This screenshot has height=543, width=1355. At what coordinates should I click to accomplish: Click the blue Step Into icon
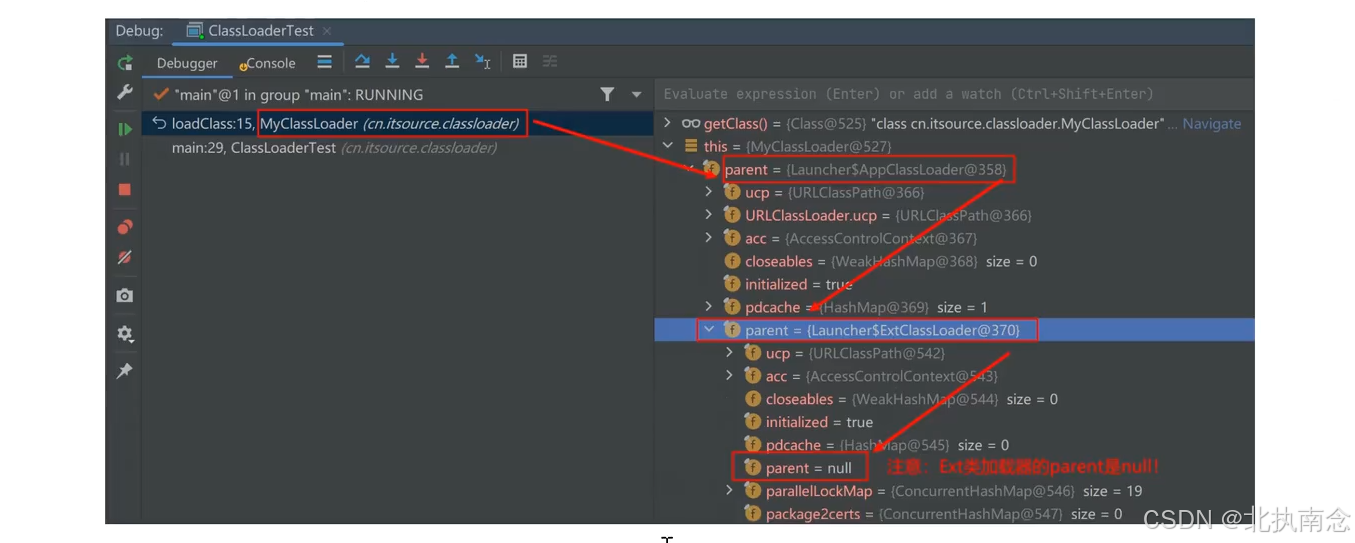click(392, 62)
